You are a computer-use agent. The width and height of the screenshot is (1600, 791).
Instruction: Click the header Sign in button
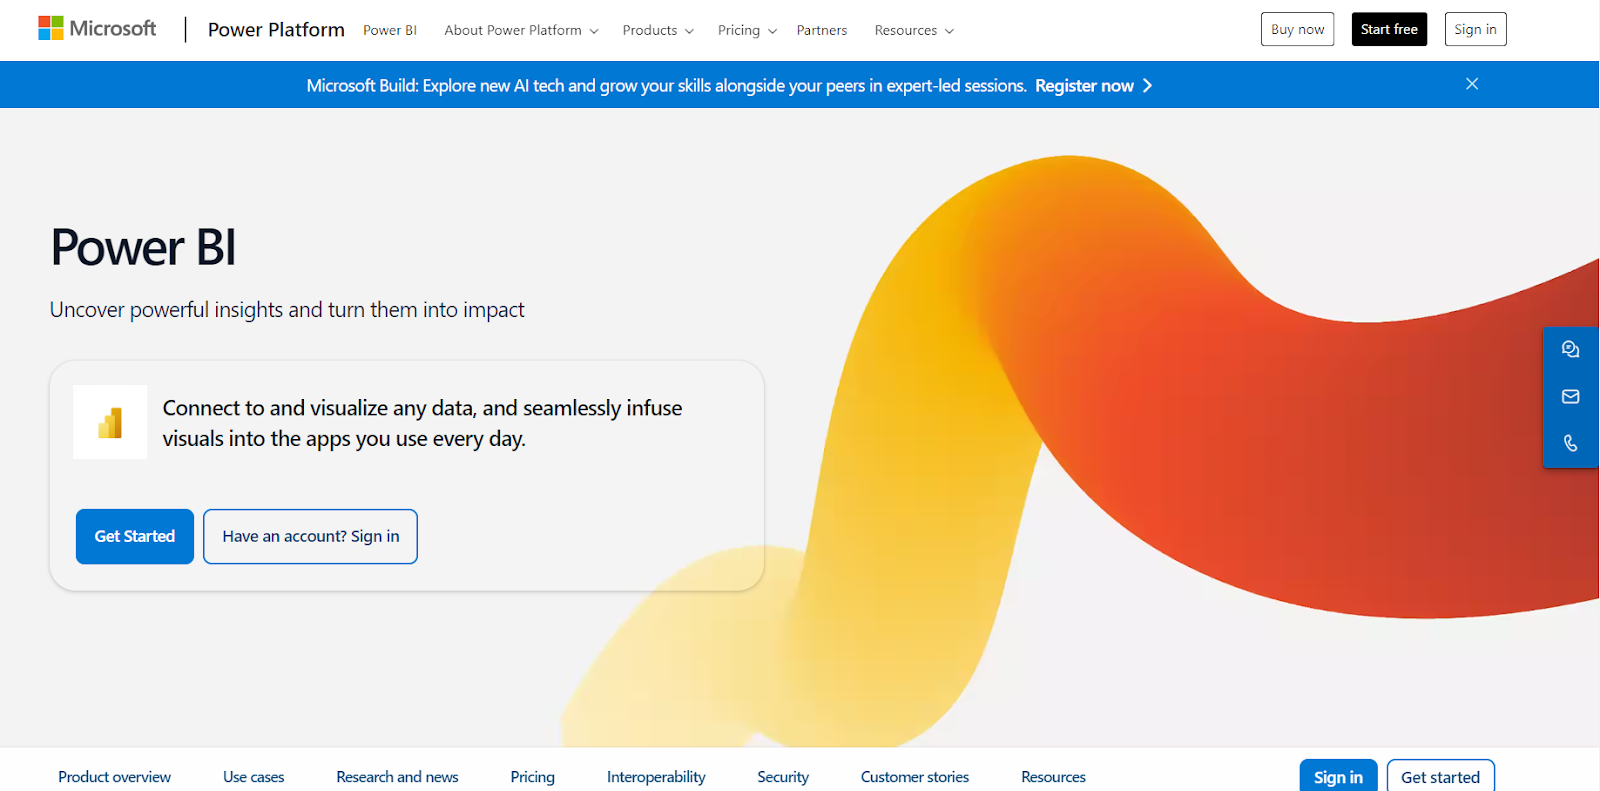click(x=1475, y=29)
